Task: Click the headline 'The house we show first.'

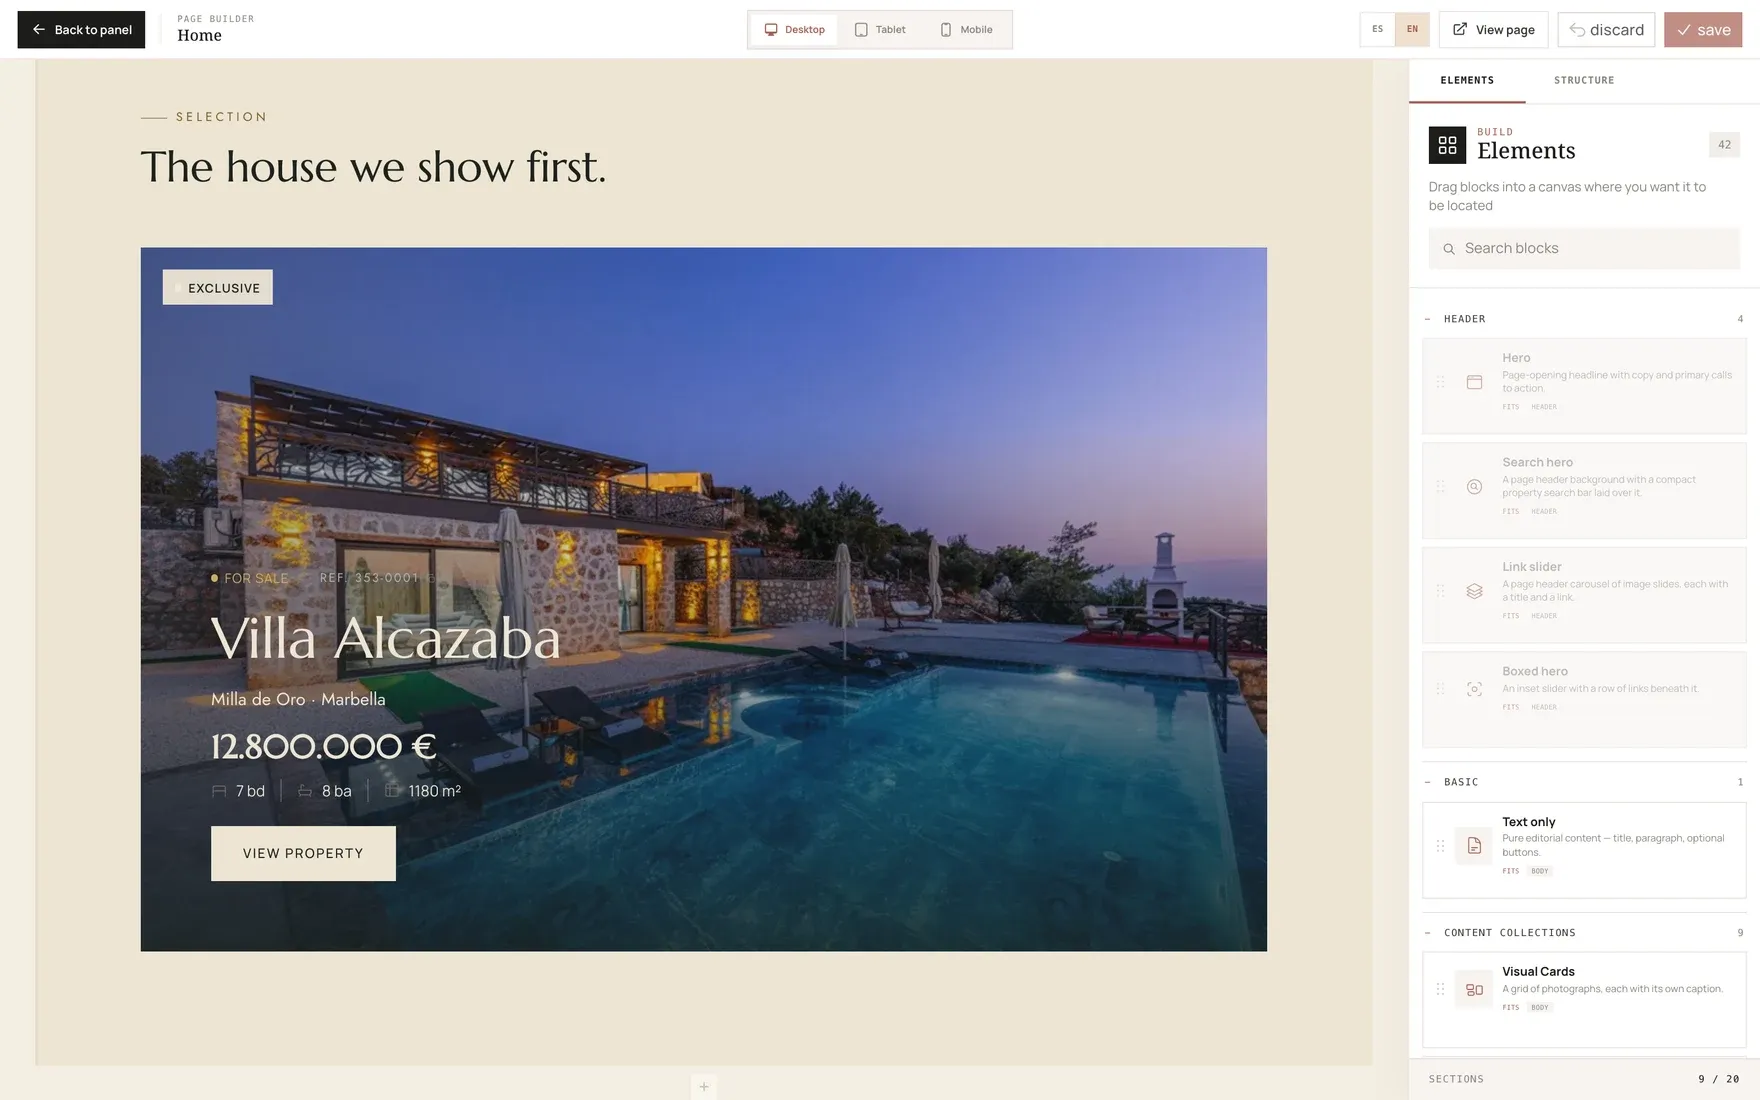Action: (373, 167)
